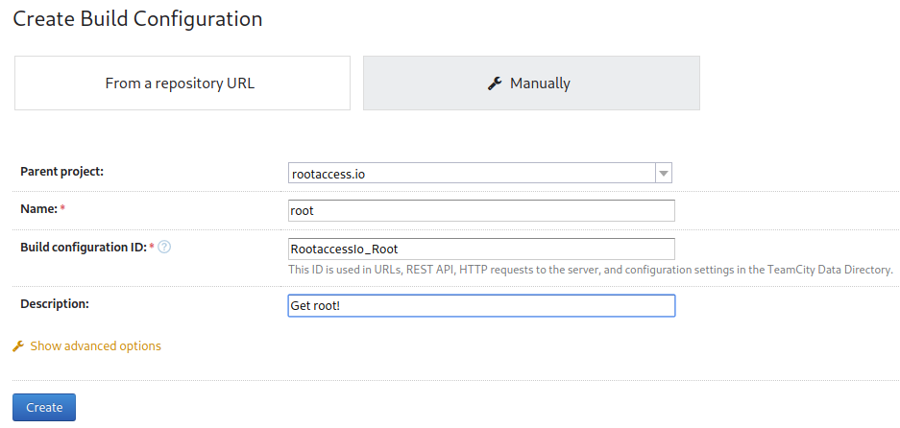Click the wrench icon beside Show advanced options
Viewport: 900px width, 428px height.
18,346
